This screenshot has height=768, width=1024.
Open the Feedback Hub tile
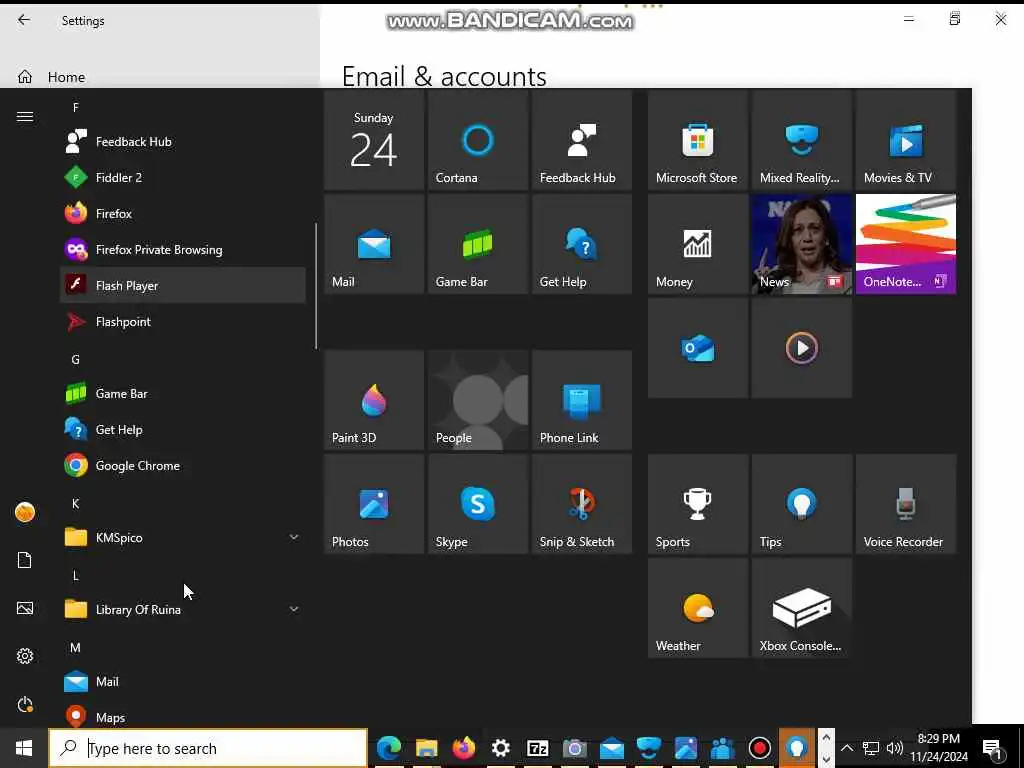coord(582,140)
